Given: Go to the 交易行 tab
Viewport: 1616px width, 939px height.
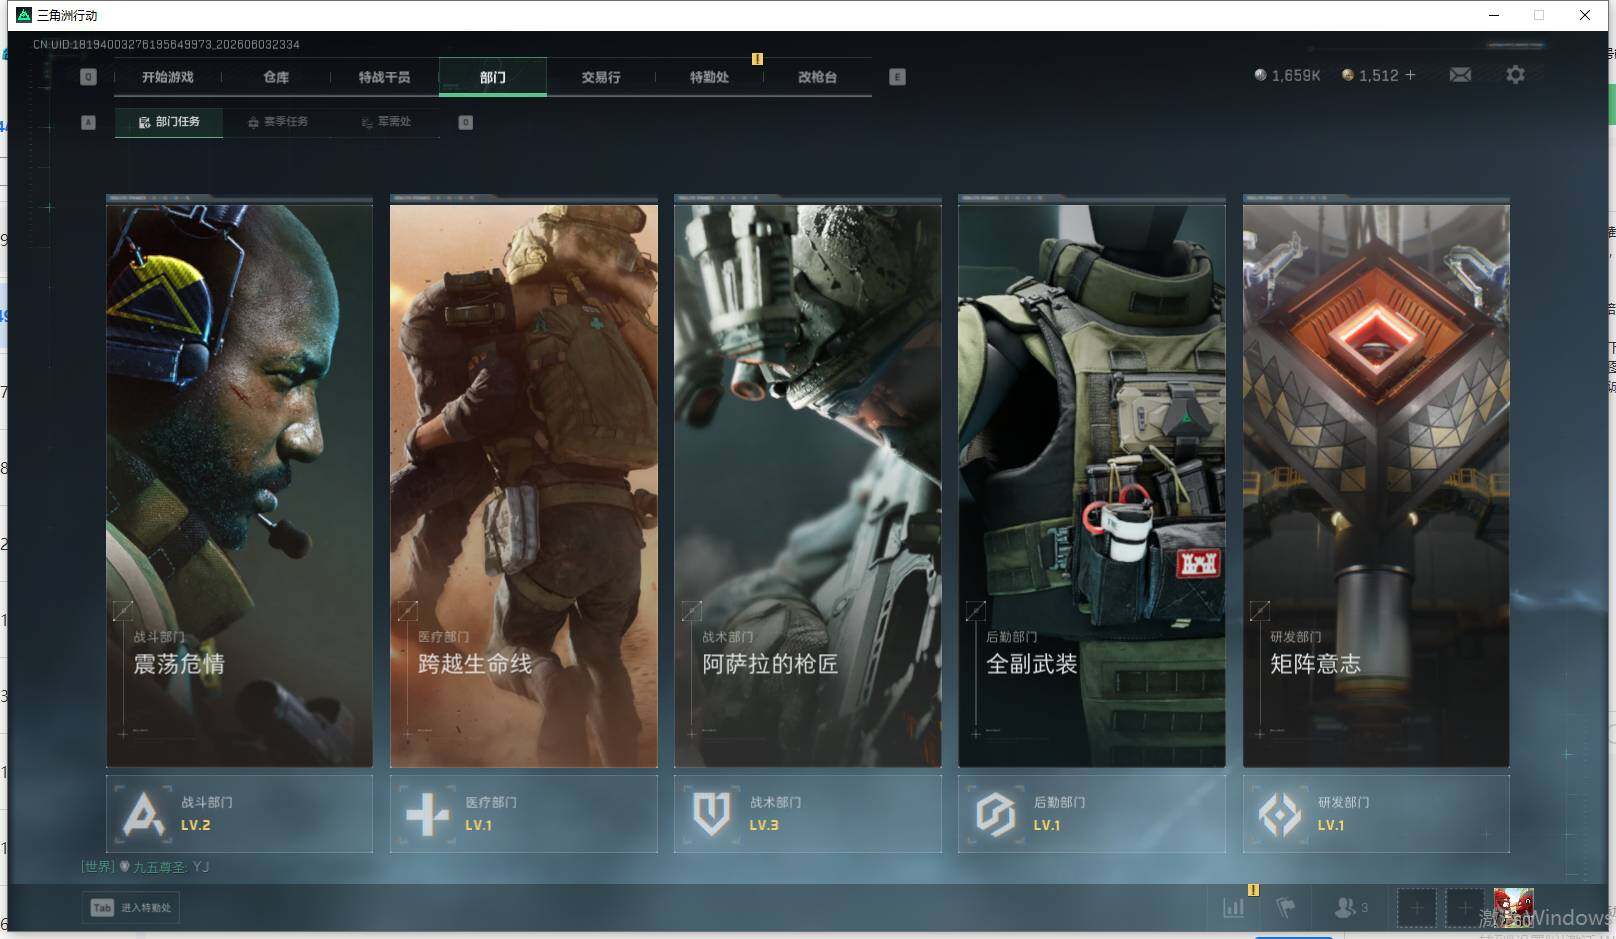Looking at the screenshot, I should 601,77.
